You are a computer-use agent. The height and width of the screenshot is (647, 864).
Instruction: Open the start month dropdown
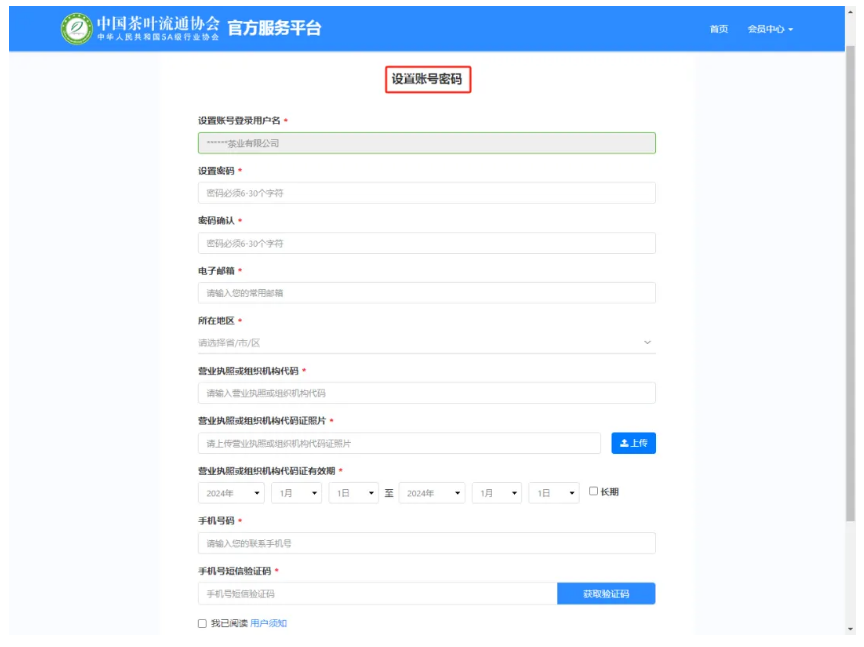(296, 493)
